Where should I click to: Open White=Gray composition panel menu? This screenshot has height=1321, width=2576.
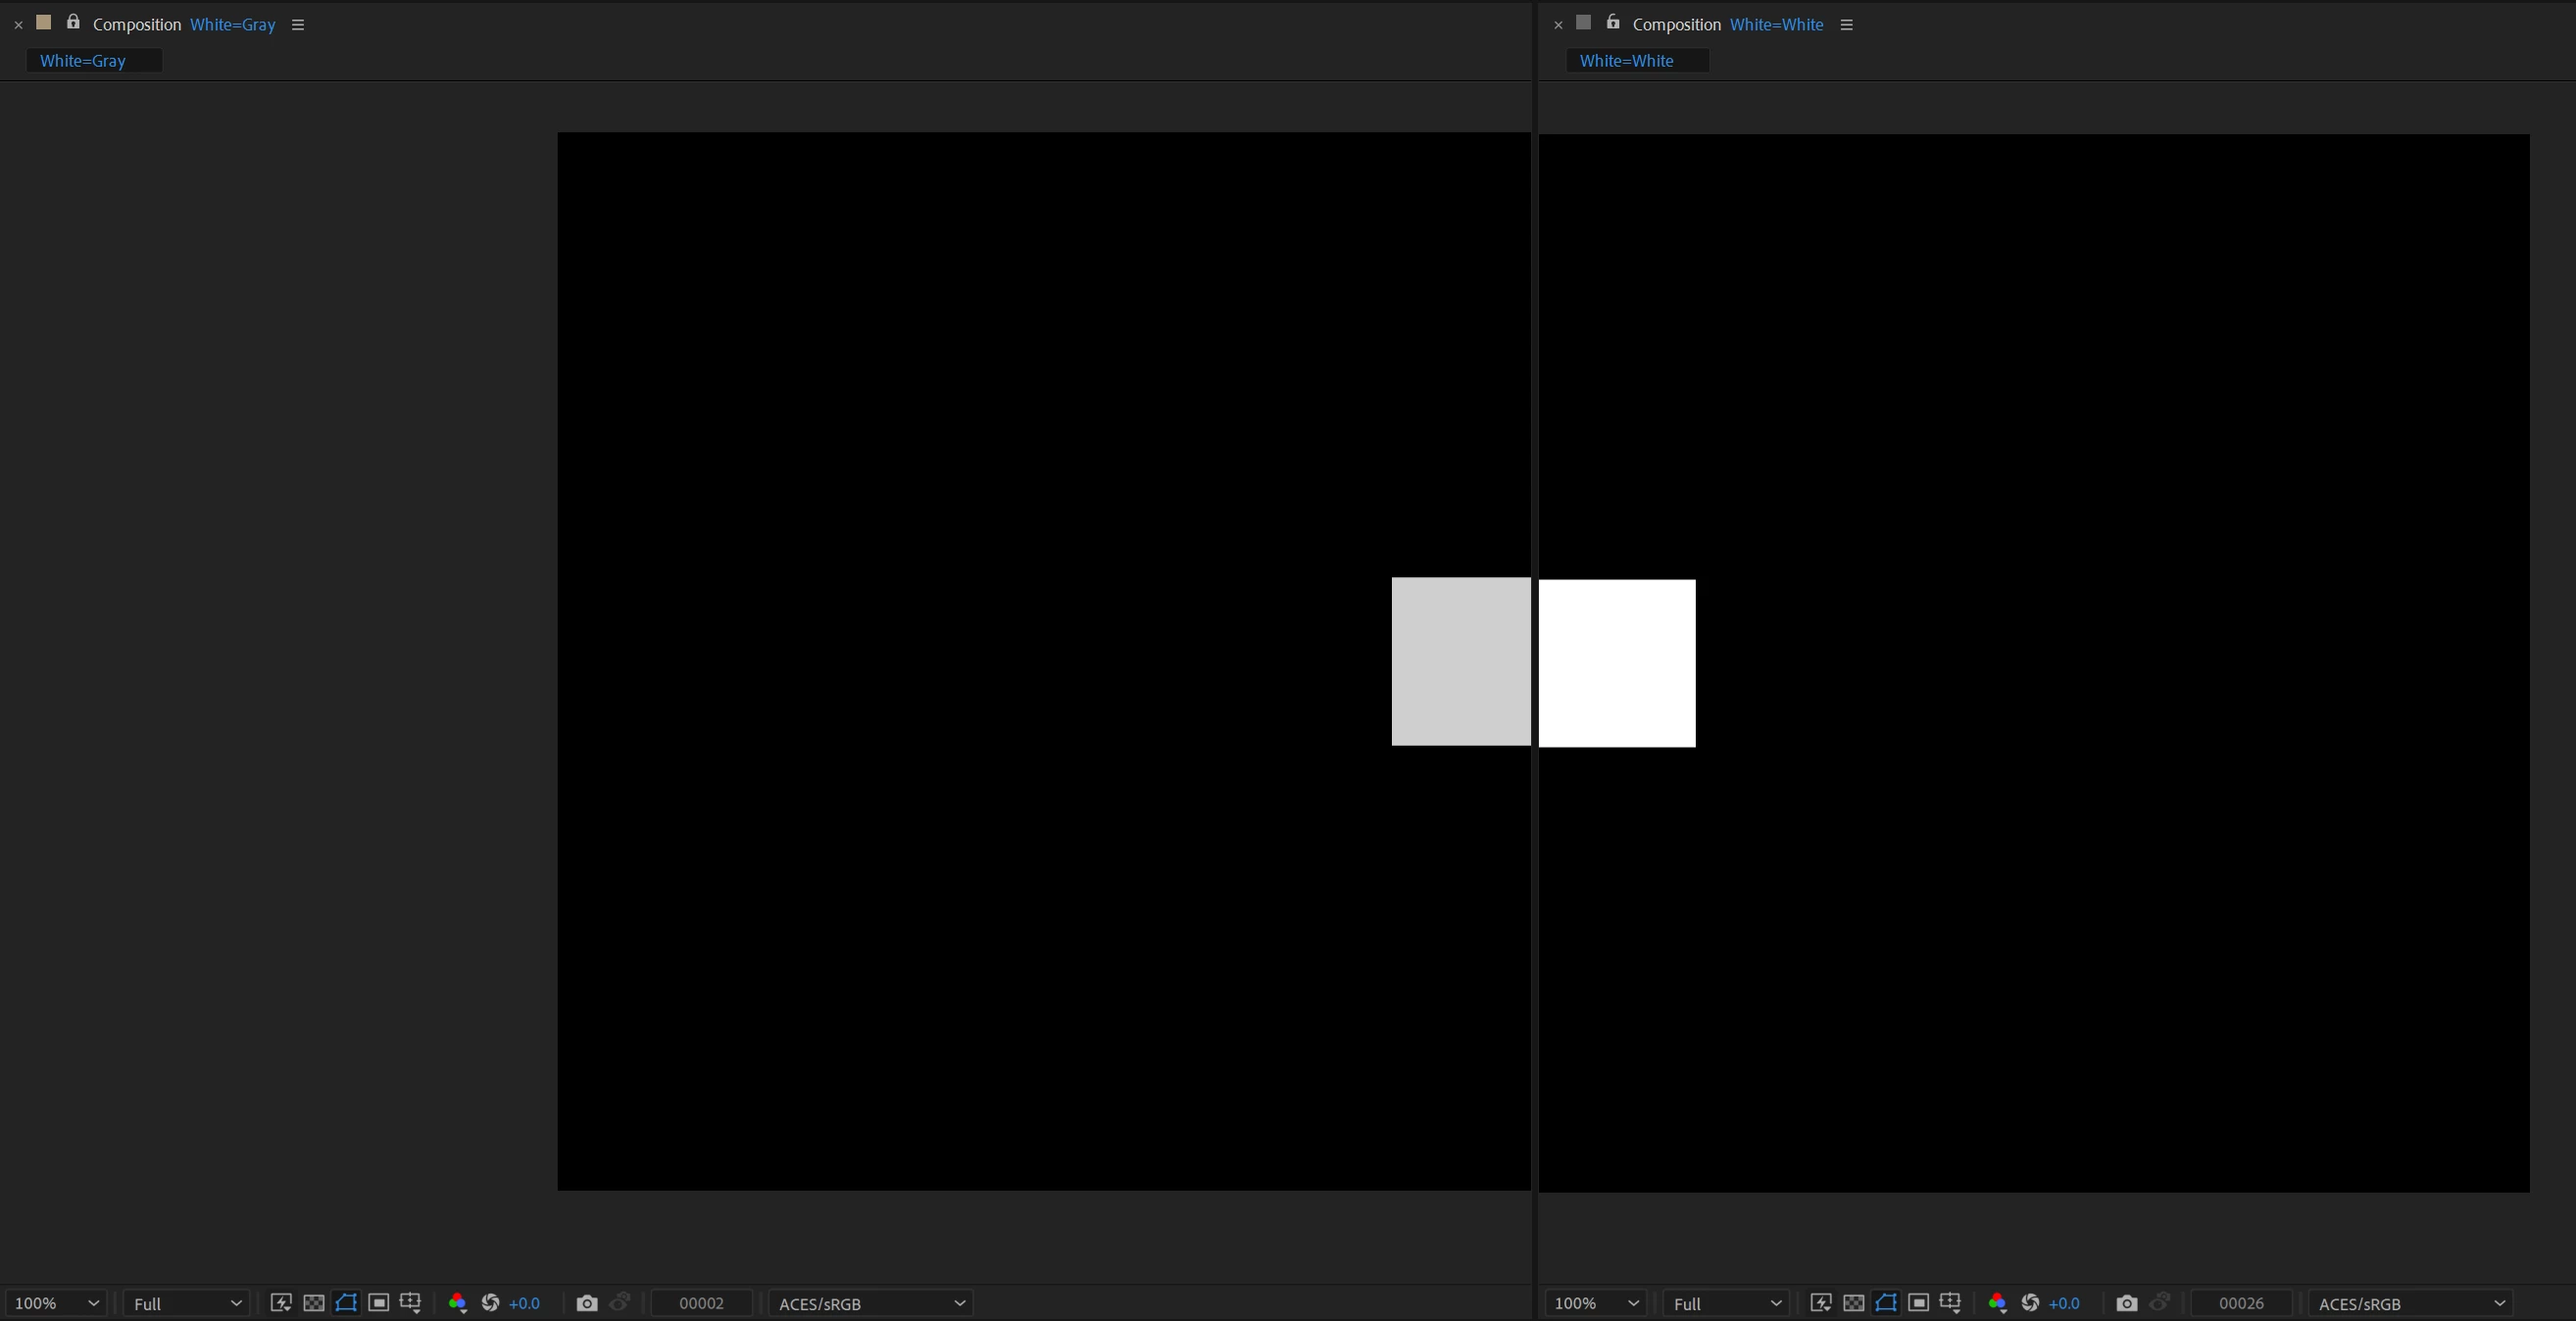pyautogui.click(x=297, y=25)
